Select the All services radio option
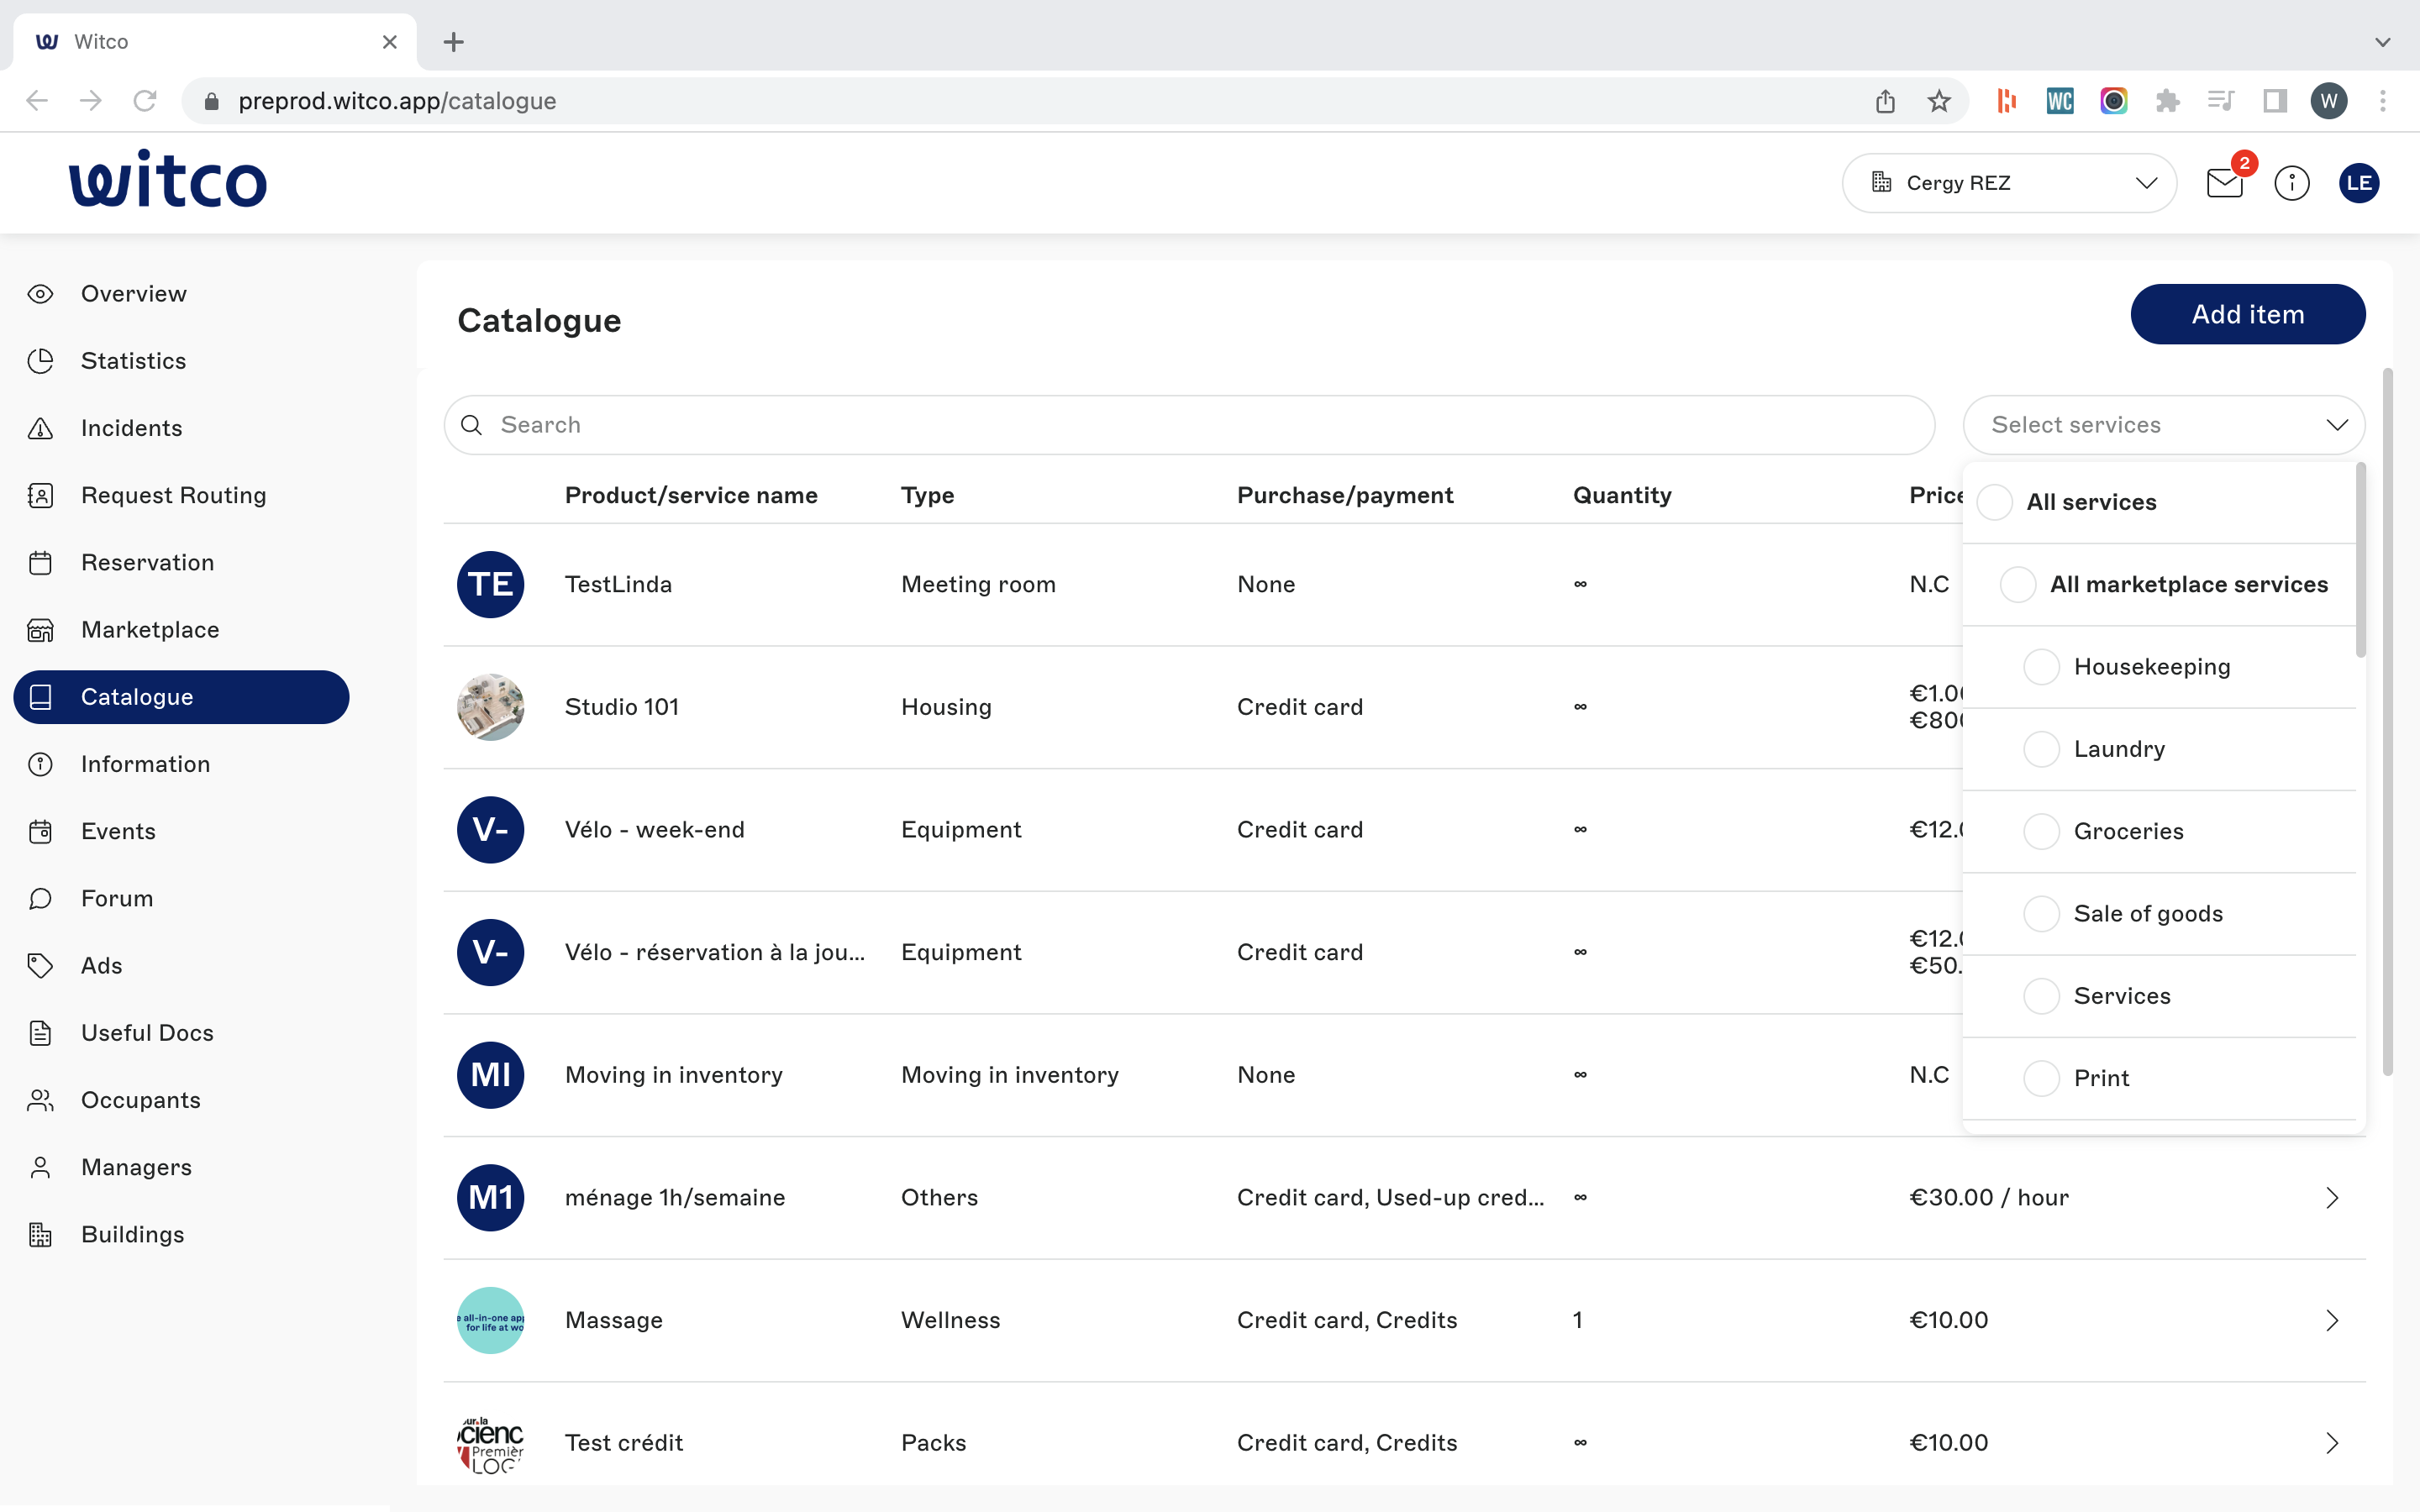Screen dimensions: 2420x1512 coord(1995,502)
